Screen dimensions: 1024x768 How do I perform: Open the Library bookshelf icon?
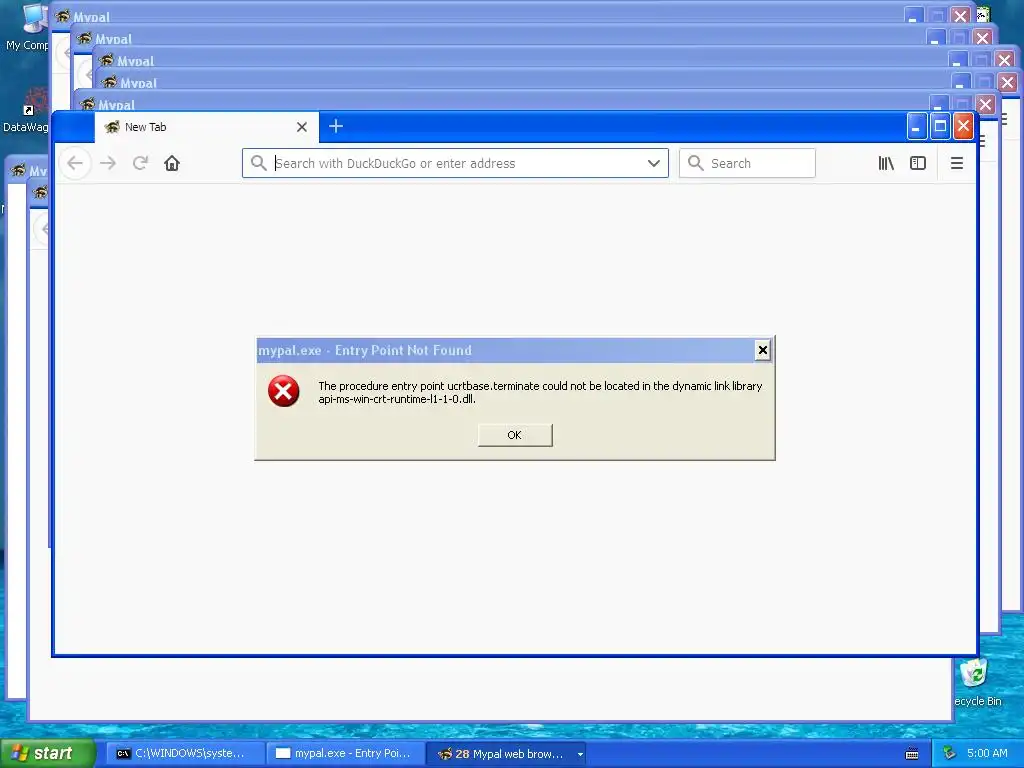(886, 163)
